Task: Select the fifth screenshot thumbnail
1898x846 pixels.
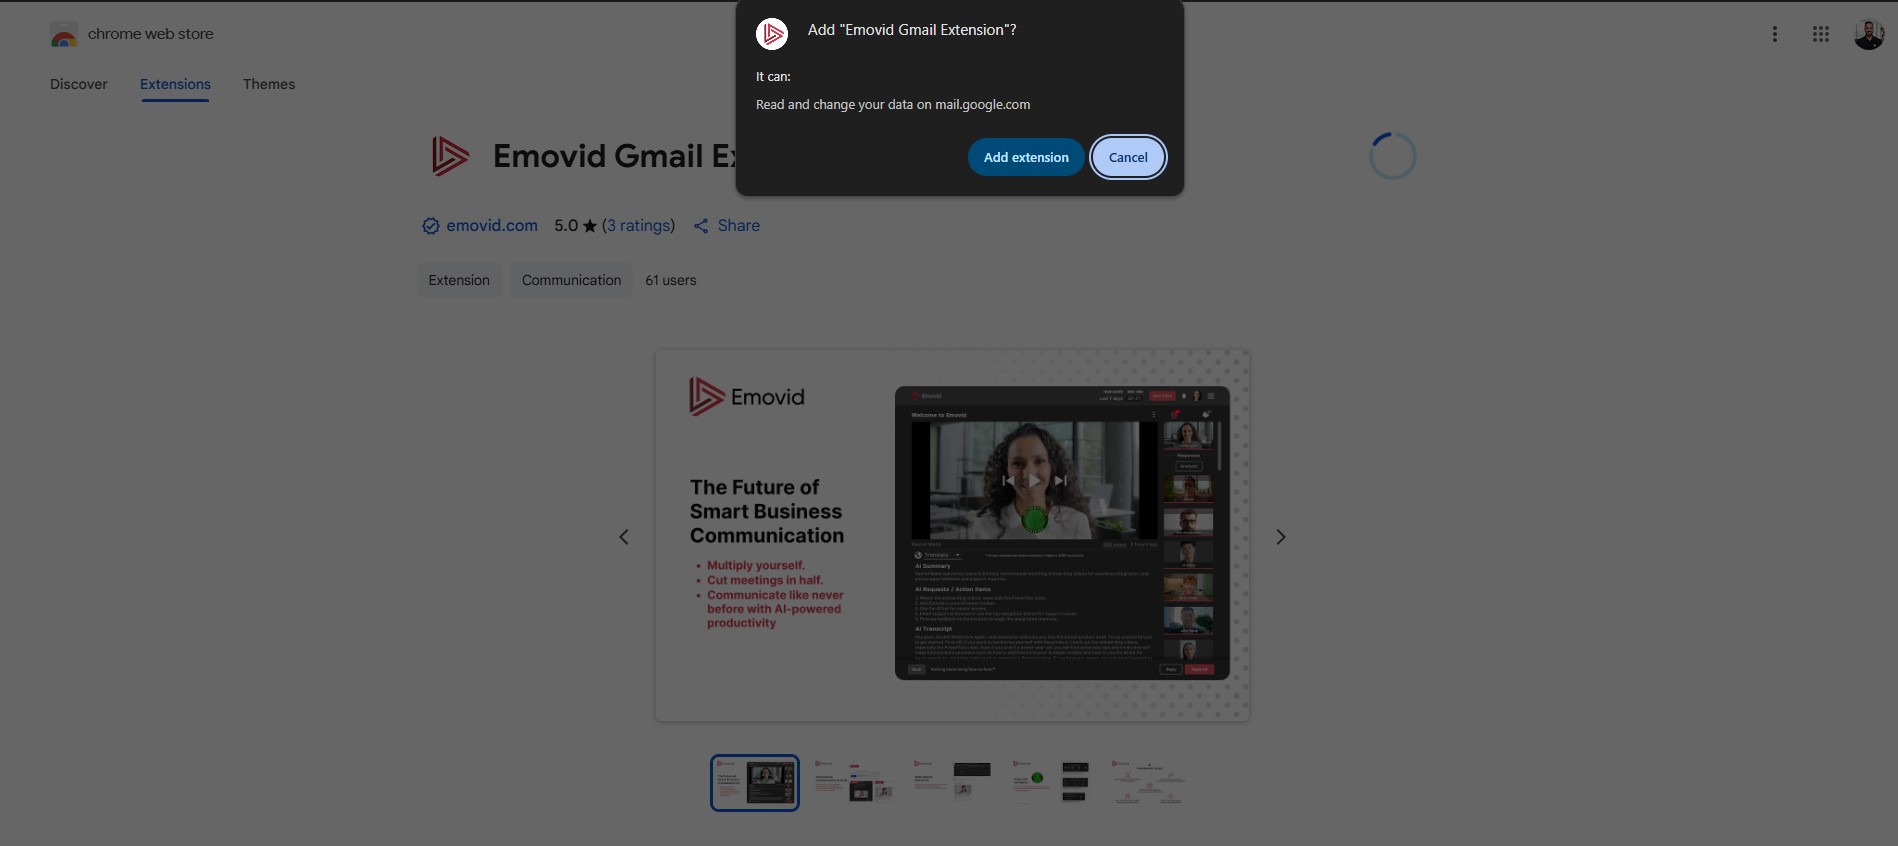Action: [x=1148, y=783]
